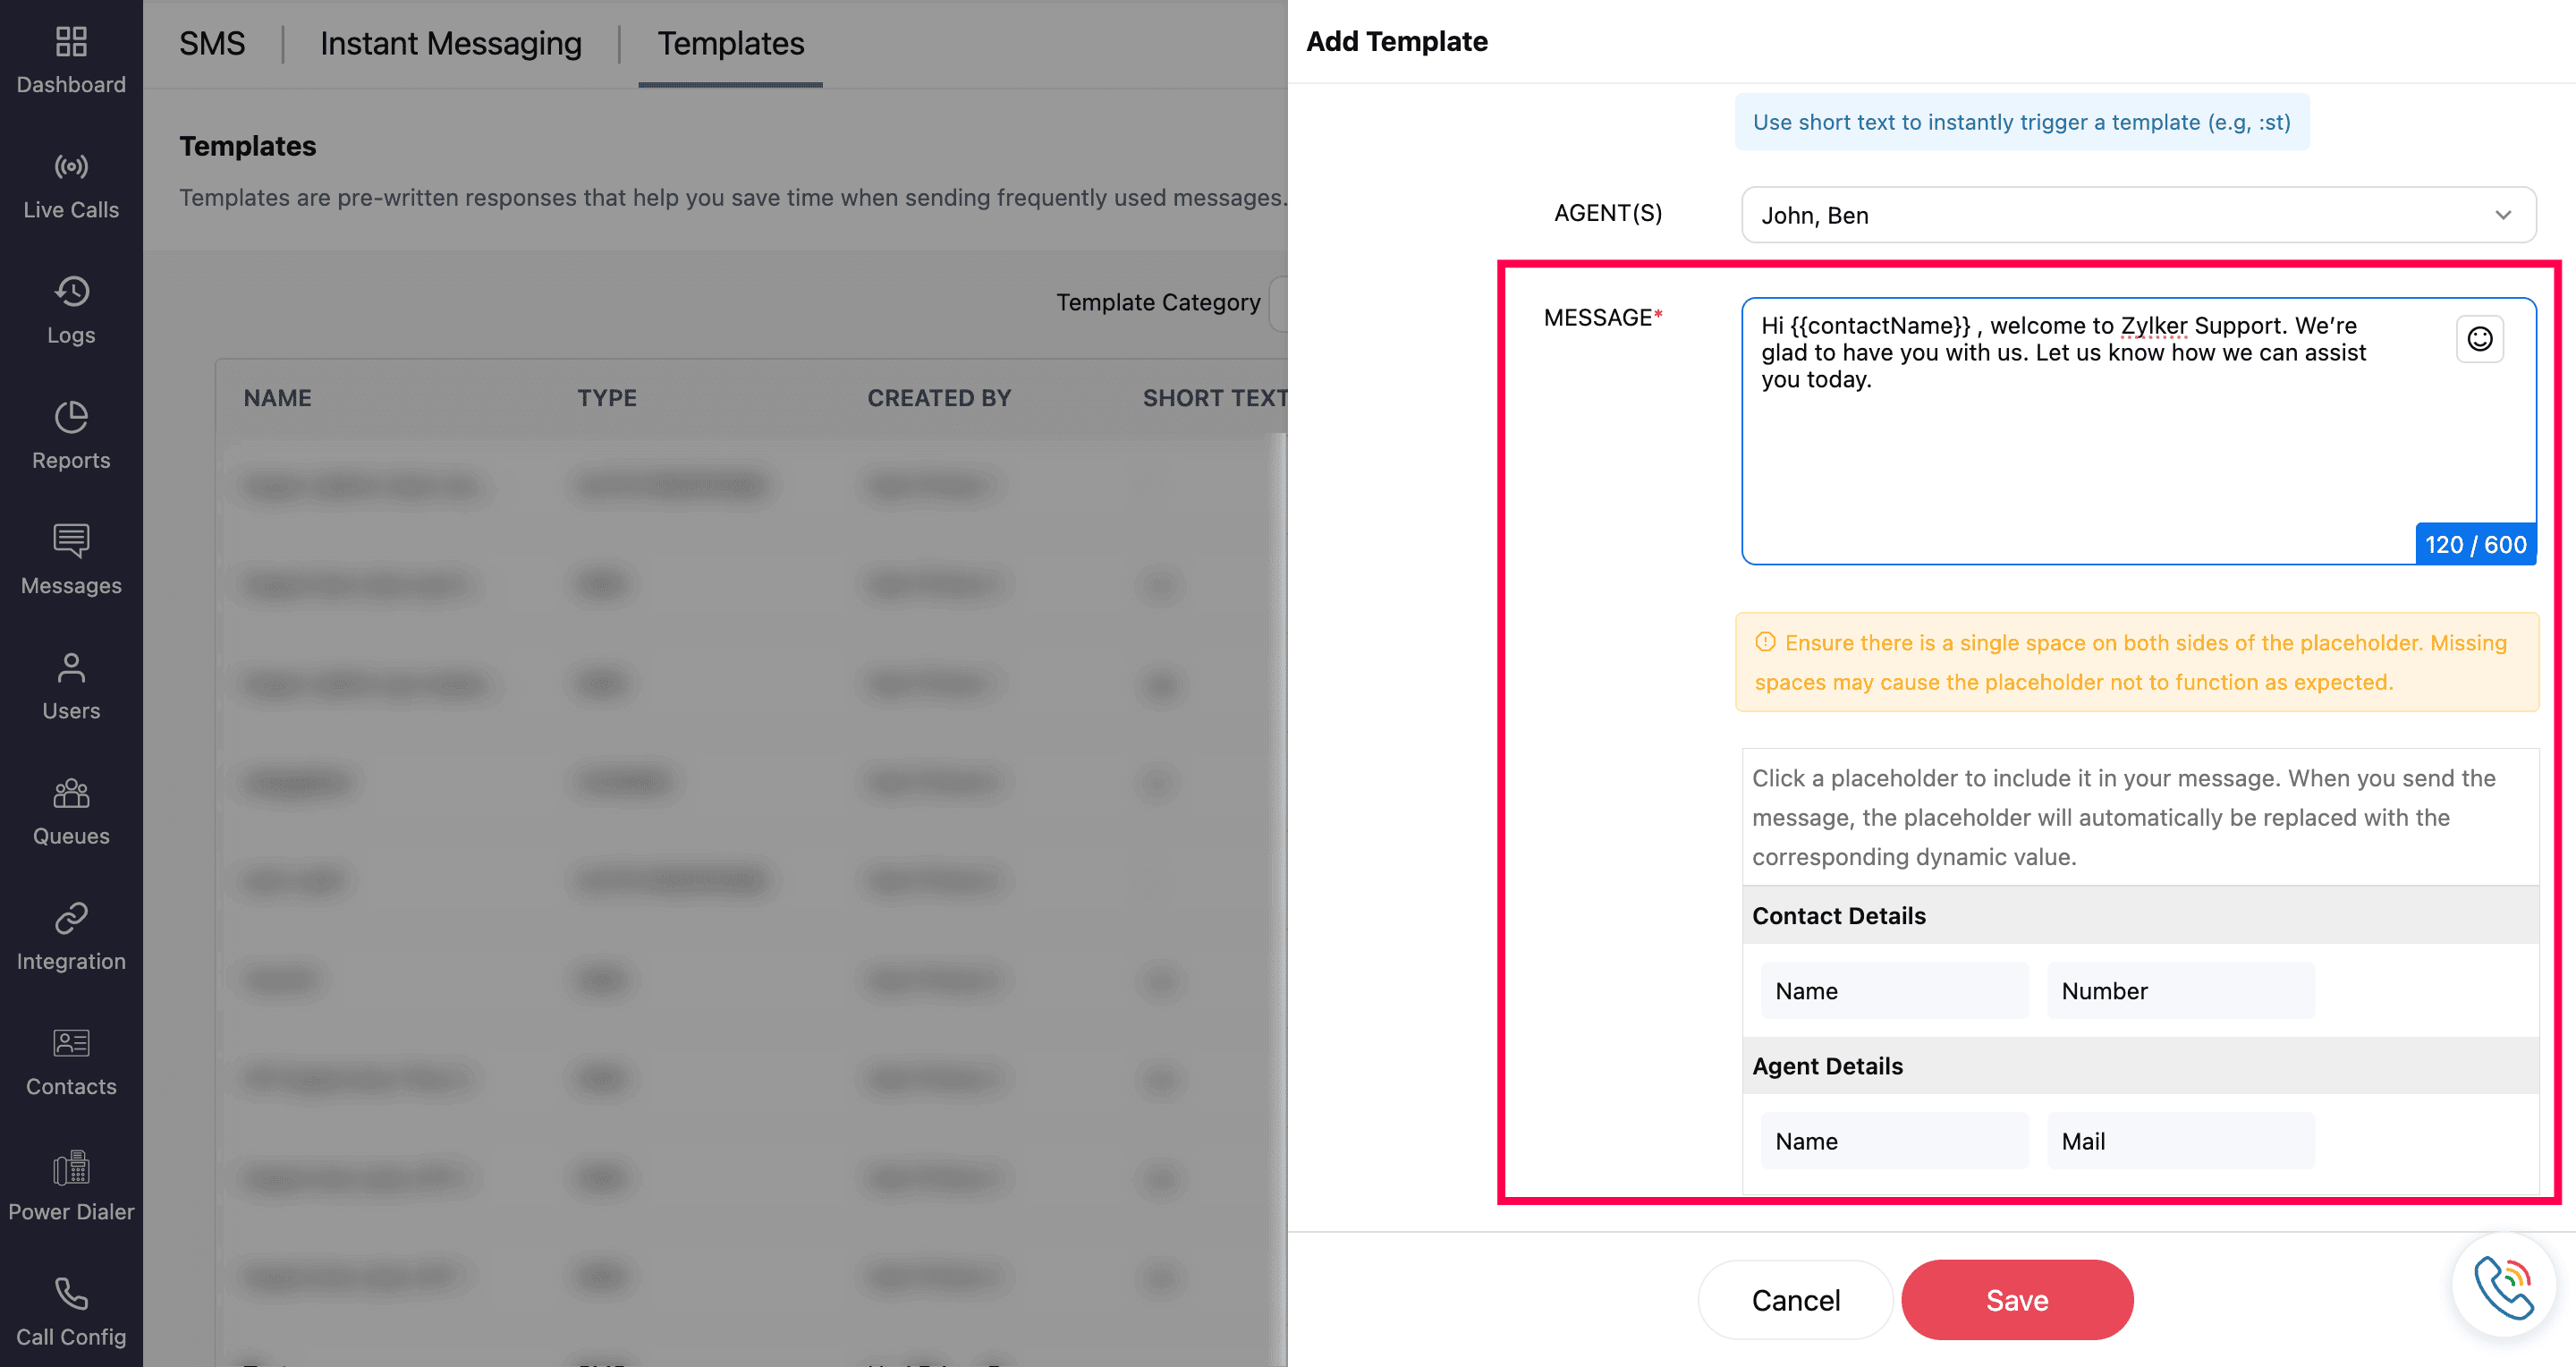The height and width of the screenshot is (1367, 2576).
Task: Open the Integration link icon
Action: 71,918
